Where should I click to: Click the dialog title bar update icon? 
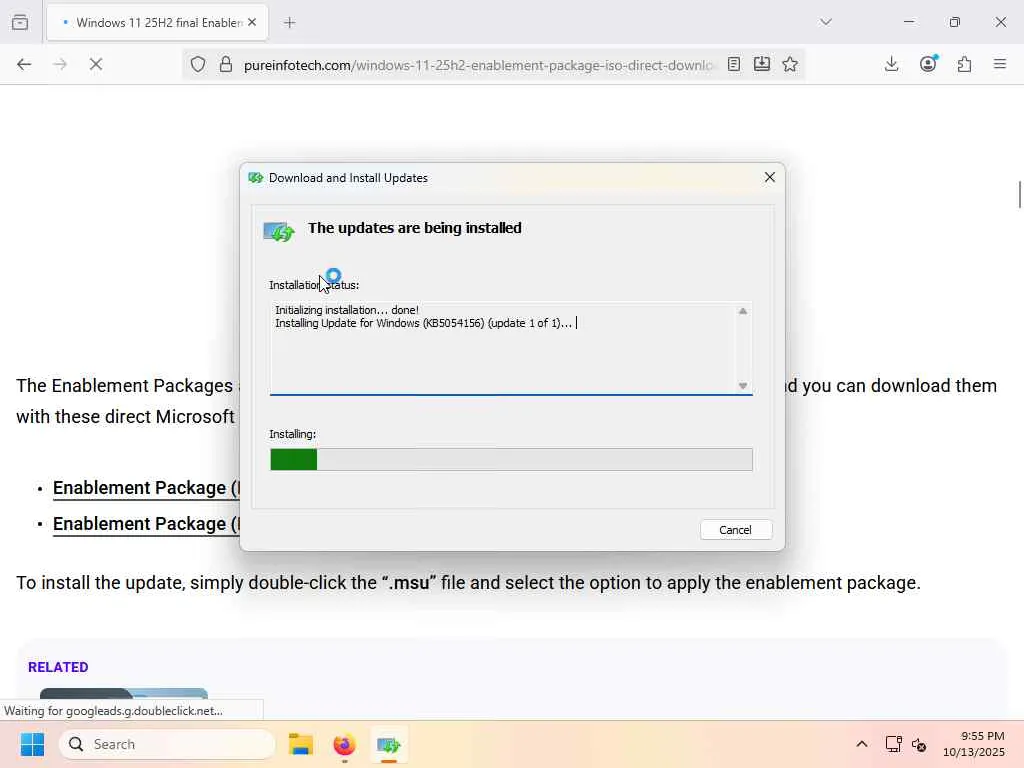click(x=256, y=178)
